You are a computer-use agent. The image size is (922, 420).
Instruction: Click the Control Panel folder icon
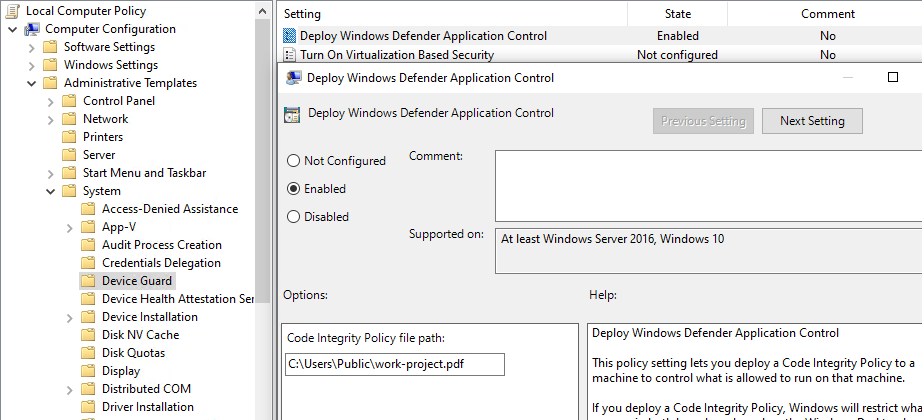point(69,101)
